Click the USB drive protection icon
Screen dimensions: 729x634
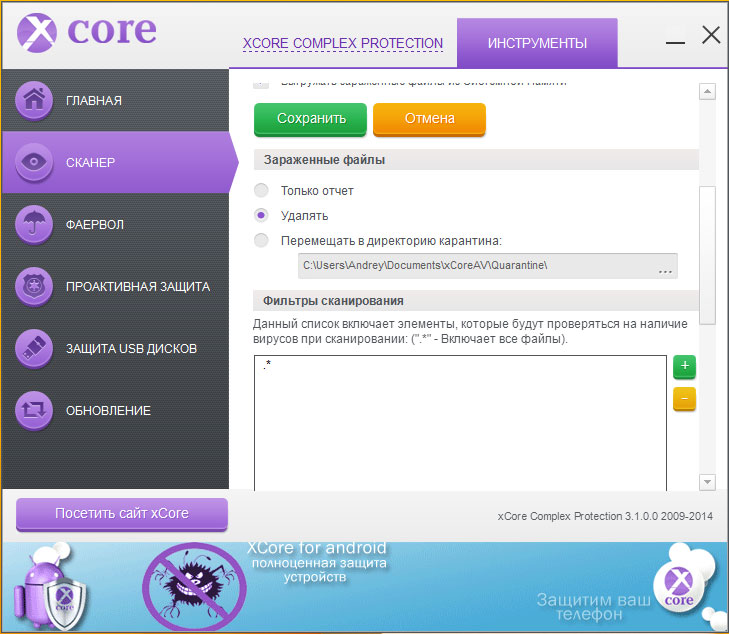pyautogui.click(x=34, y=348)
